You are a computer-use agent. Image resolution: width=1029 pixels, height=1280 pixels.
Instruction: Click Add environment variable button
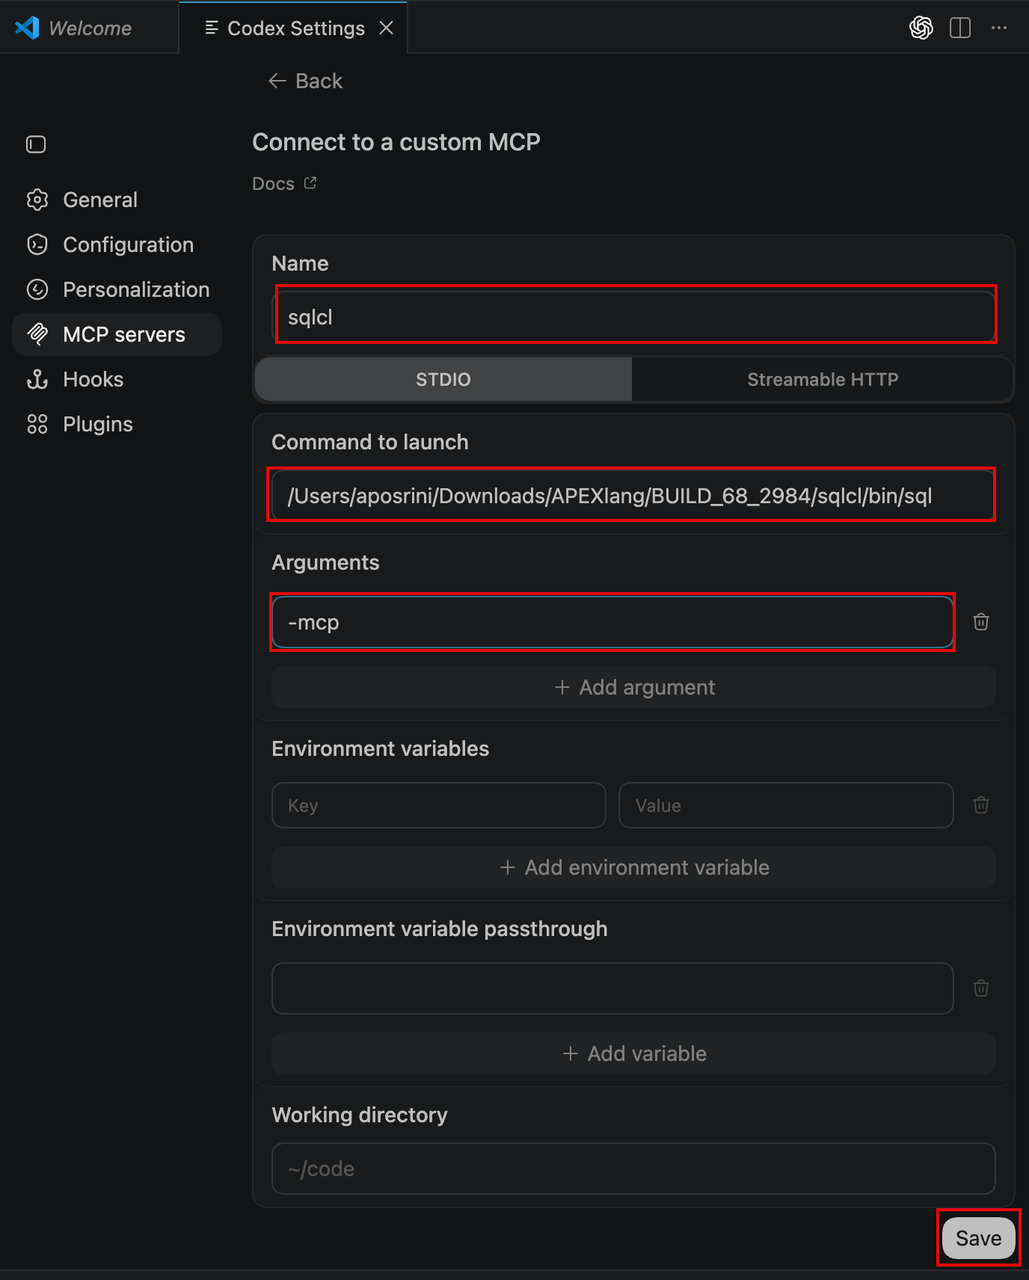634,867
